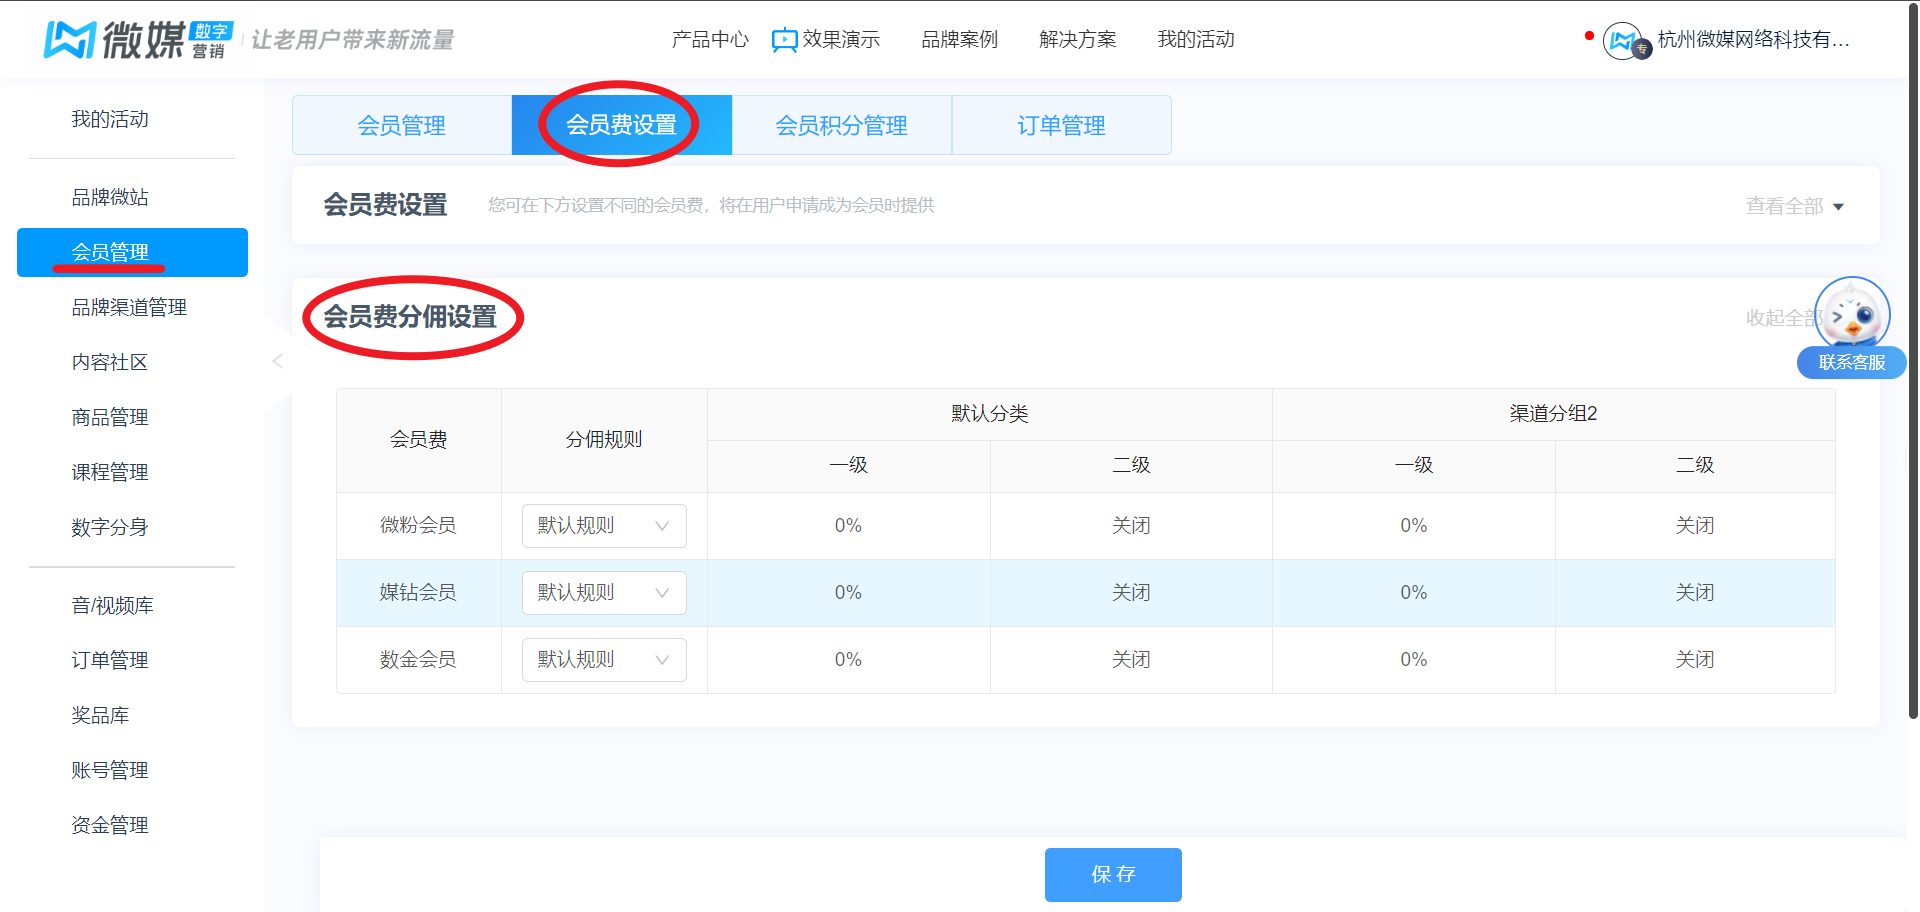Click the 保存 button
Image resolution: width=1920 pixels, height=912 pixels.
pos(1113,875)
